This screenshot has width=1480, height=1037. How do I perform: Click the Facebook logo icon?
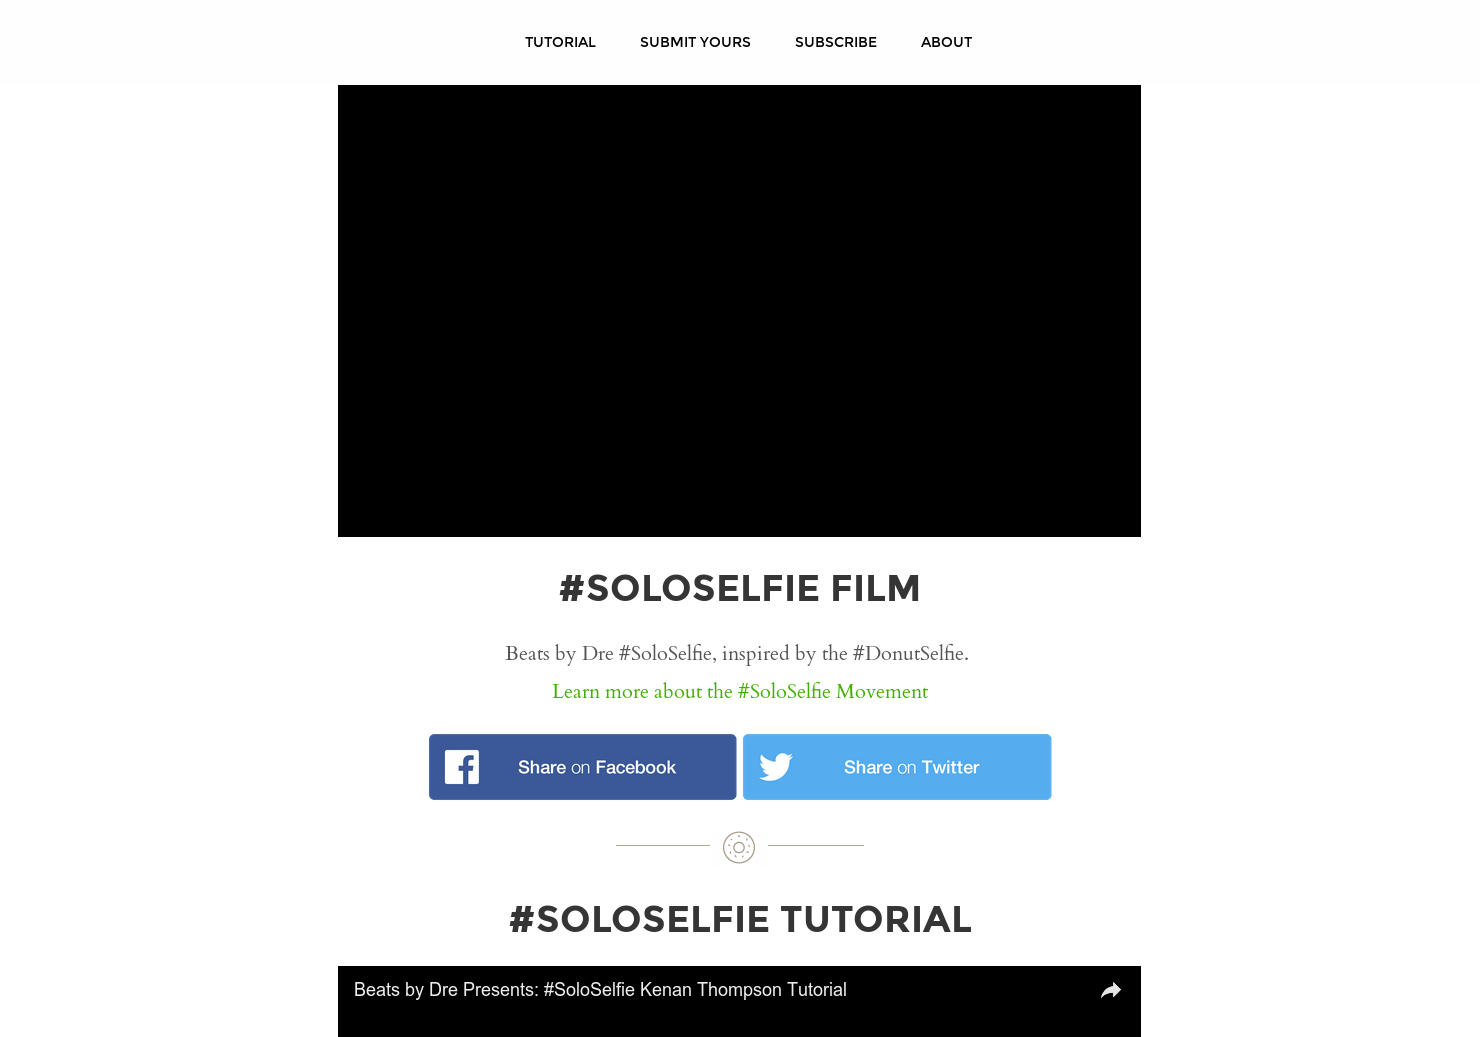tap(462, 767)
